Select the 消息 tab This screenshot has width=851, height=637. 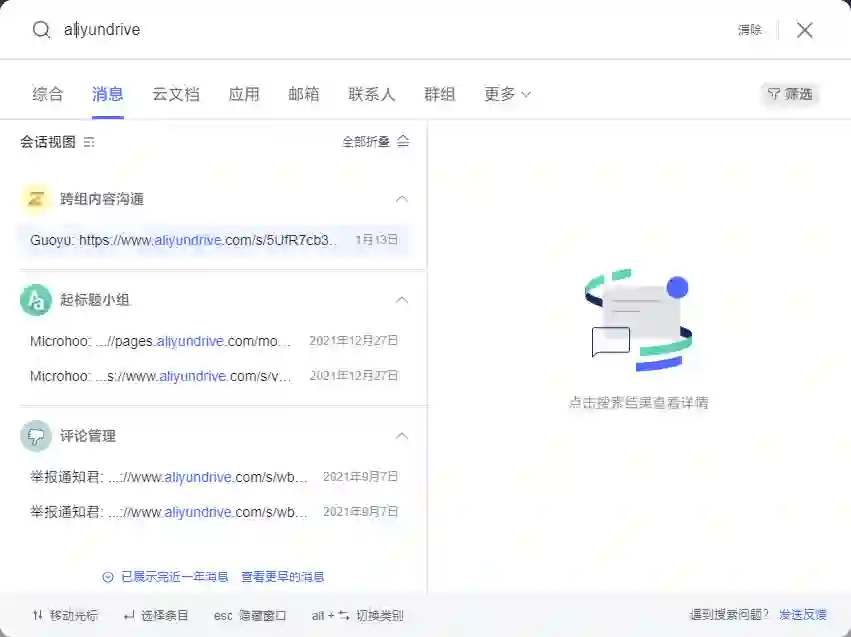tap(107, 94)
